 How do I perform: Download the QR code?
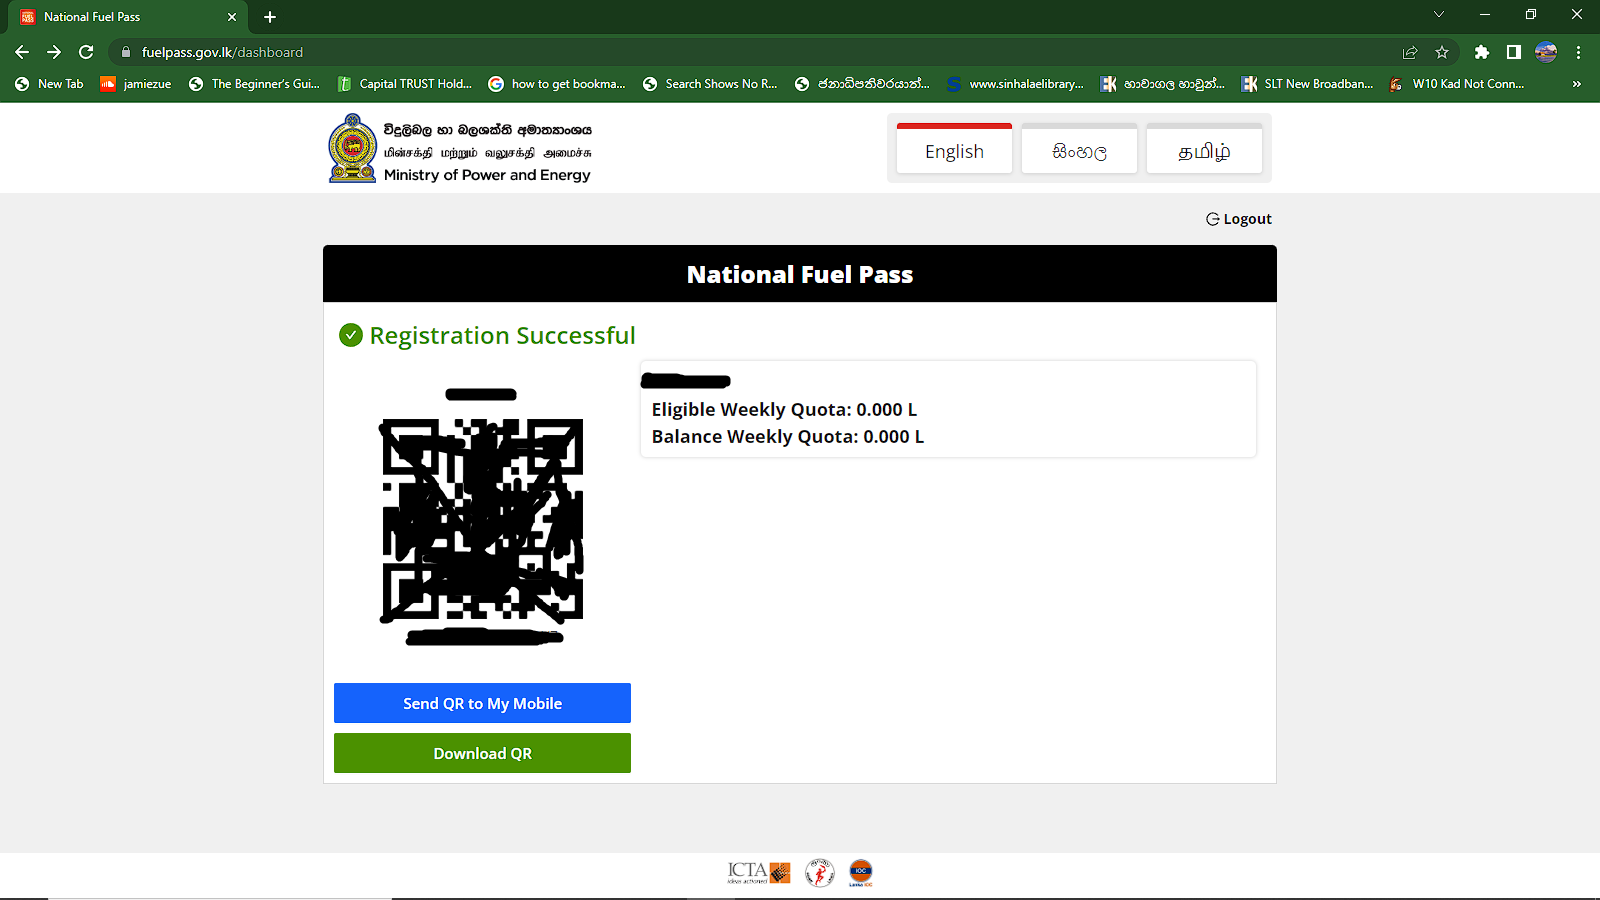[x=482, y=753]
